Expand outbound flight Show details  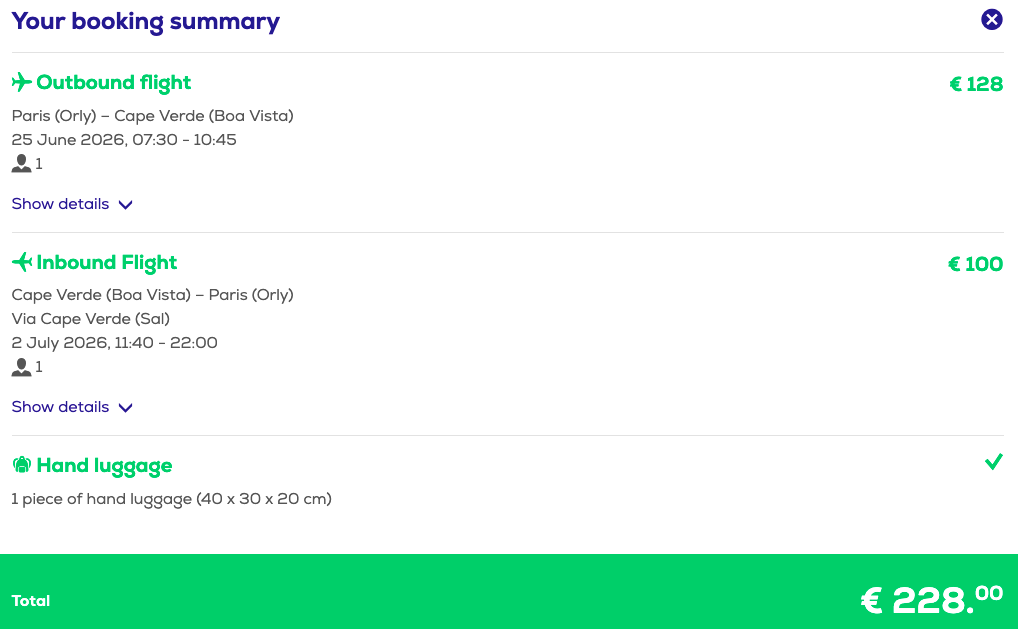tap(61, 204)
